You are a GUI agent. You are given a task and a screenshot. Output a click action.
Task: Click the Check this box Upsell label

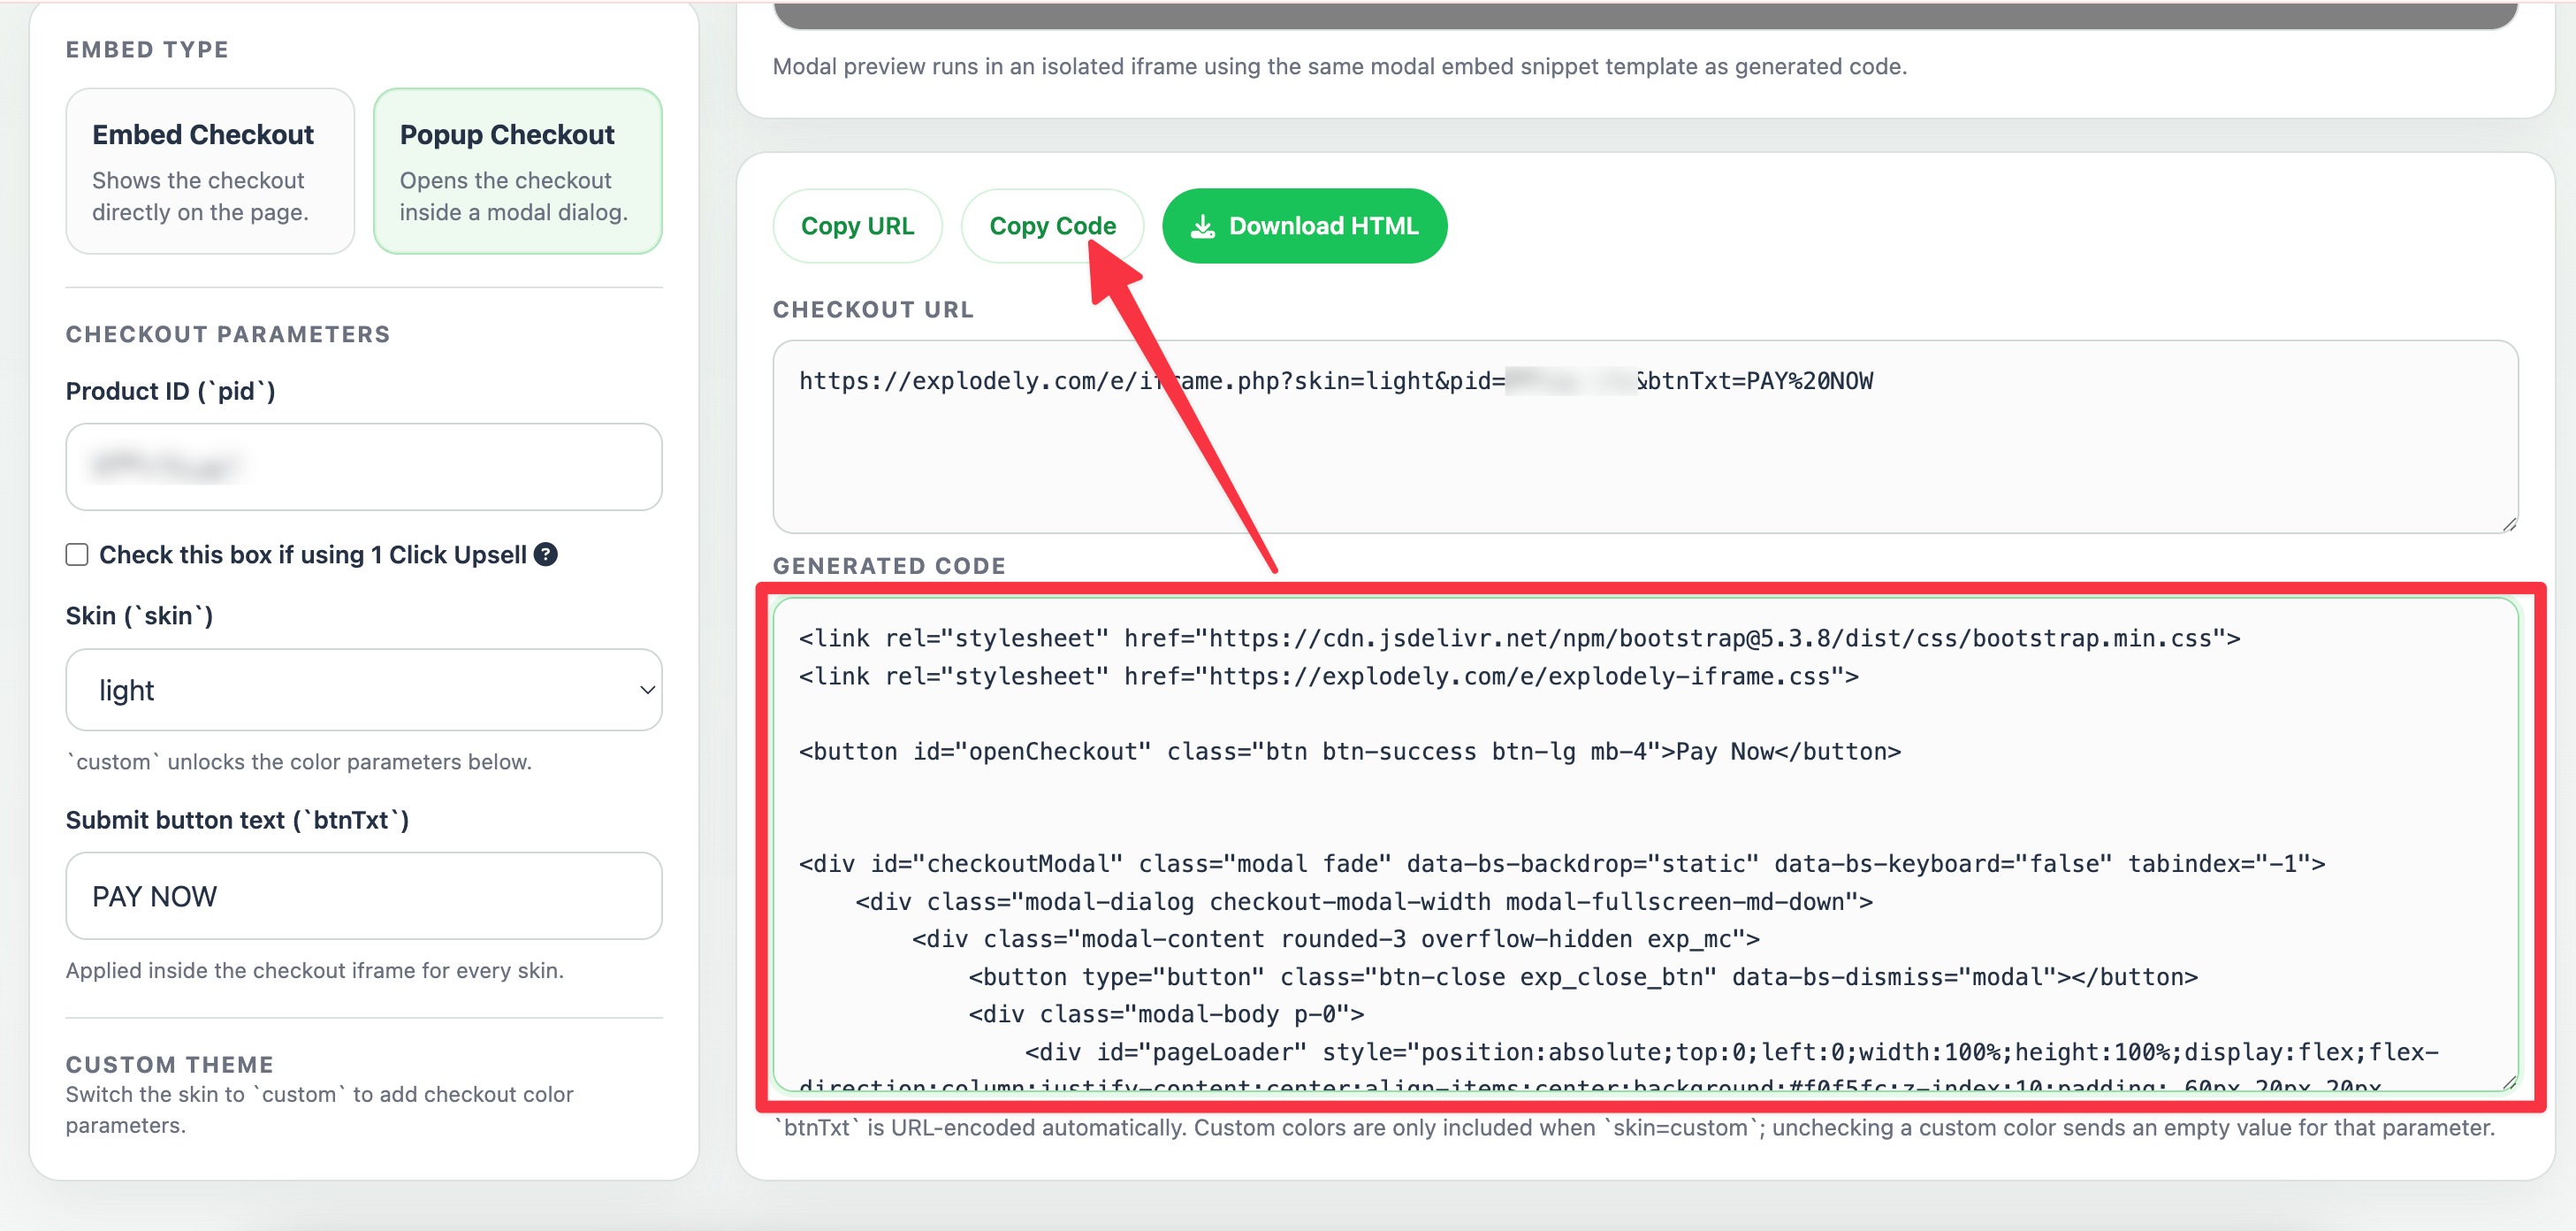click(x=312, y=554)
